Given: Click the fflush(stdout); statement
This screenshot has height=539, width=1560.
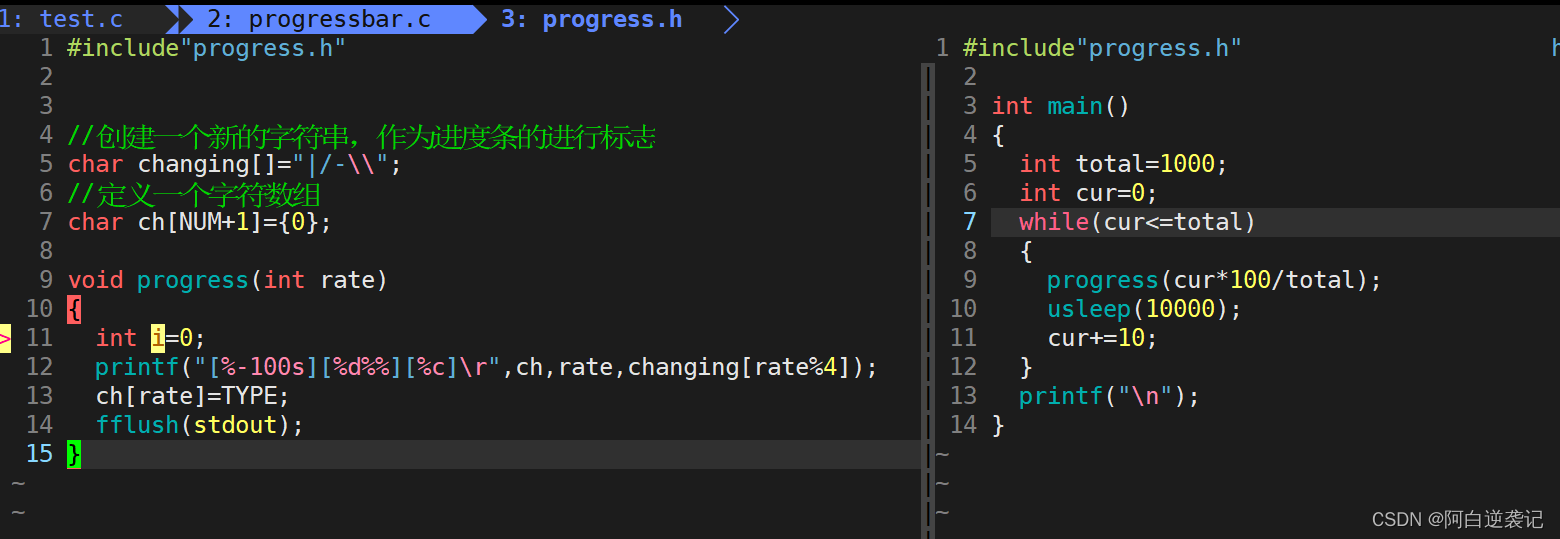Looking at the screenshot, I should [x=200, y=425].
